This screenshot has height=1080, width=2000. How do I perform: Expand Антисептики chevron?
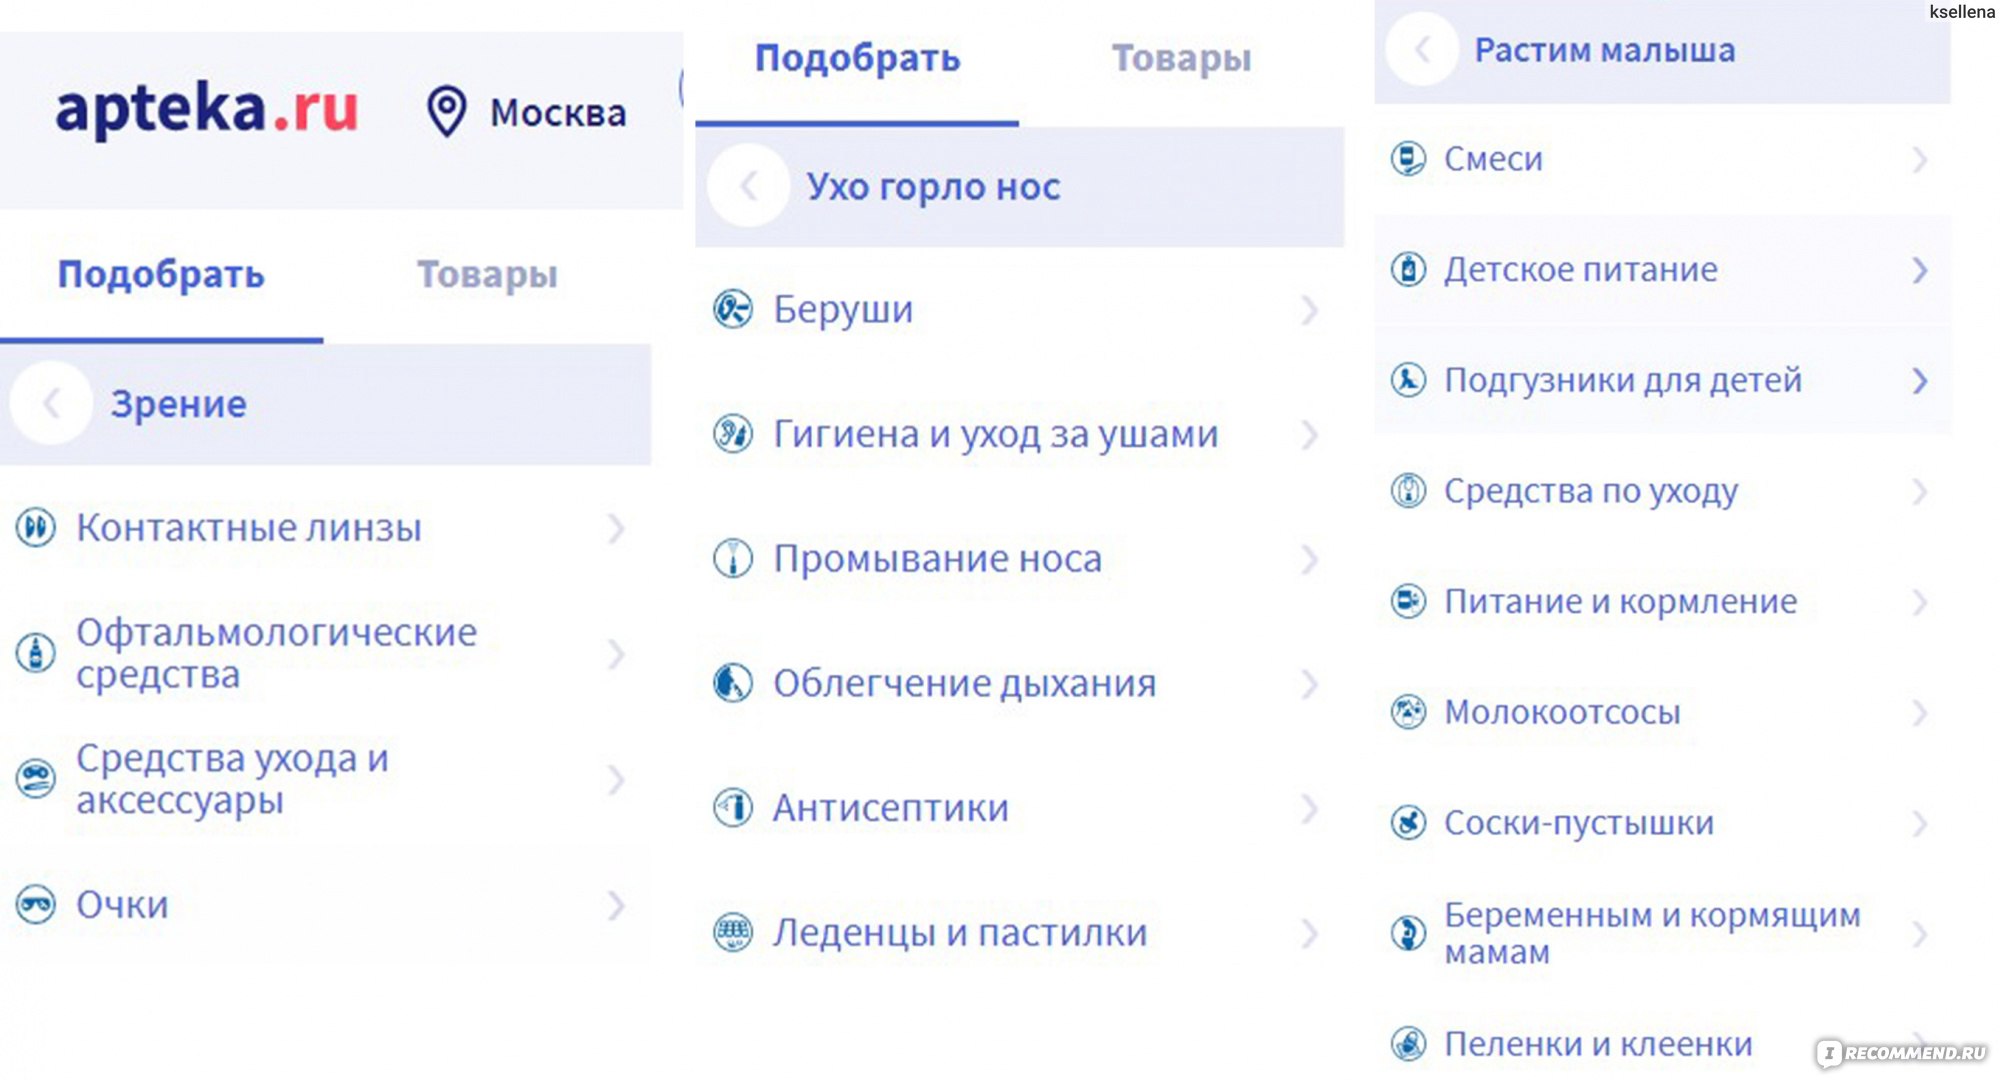[x=1309, y=808]
